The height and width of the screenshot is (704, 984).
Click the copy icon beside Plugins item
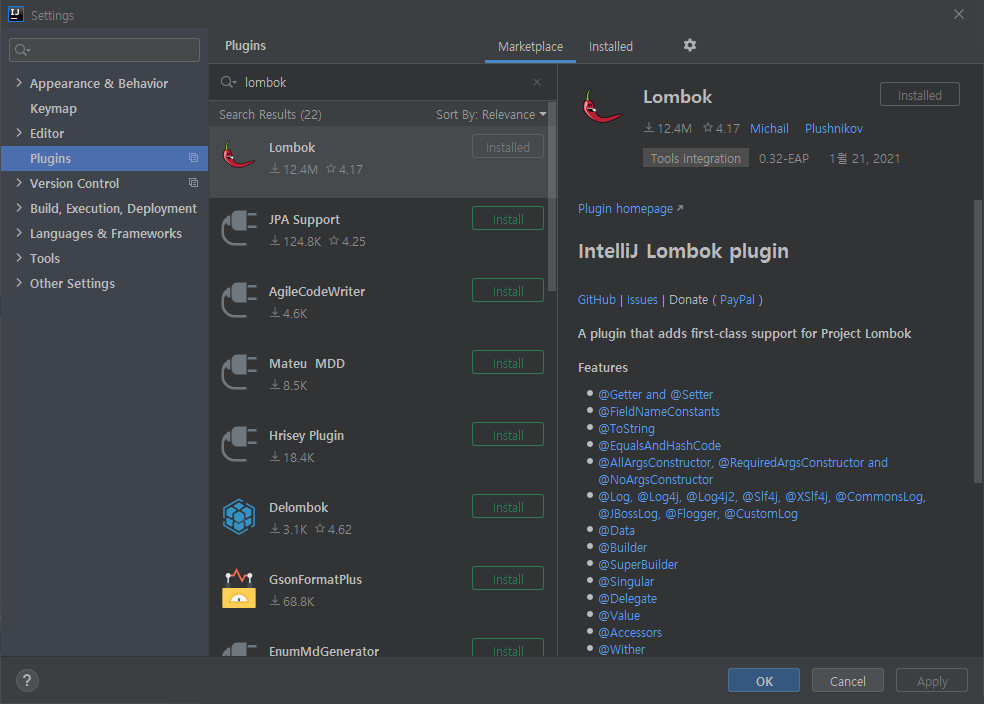click(193, 158)
